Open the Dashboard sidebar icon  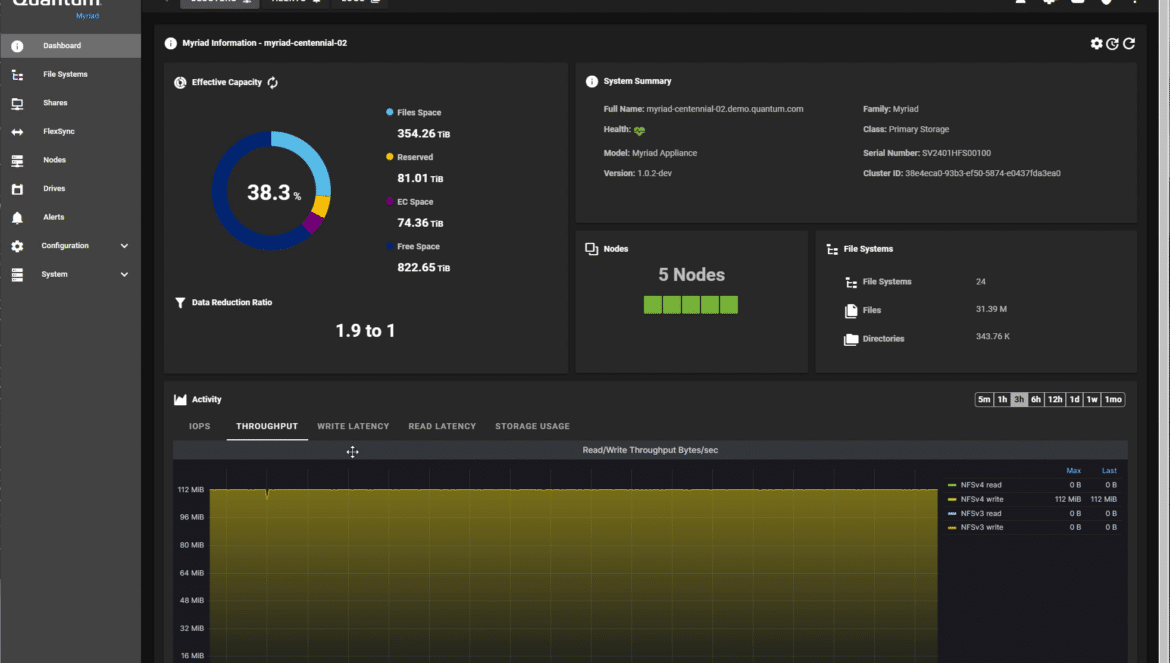pyautogui.click(x=17, y=46)
